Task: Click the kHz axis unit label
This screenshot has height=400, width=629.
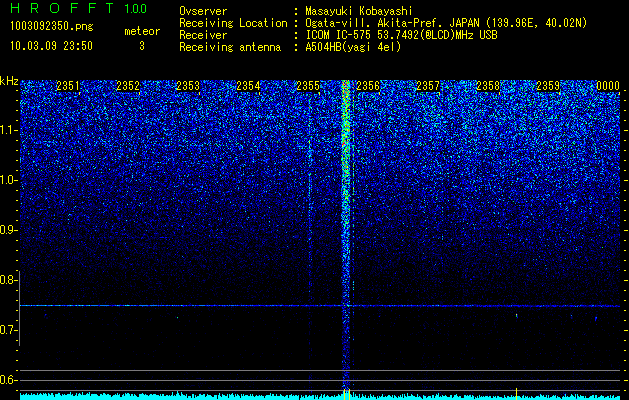Action: [x=9, y=81]
